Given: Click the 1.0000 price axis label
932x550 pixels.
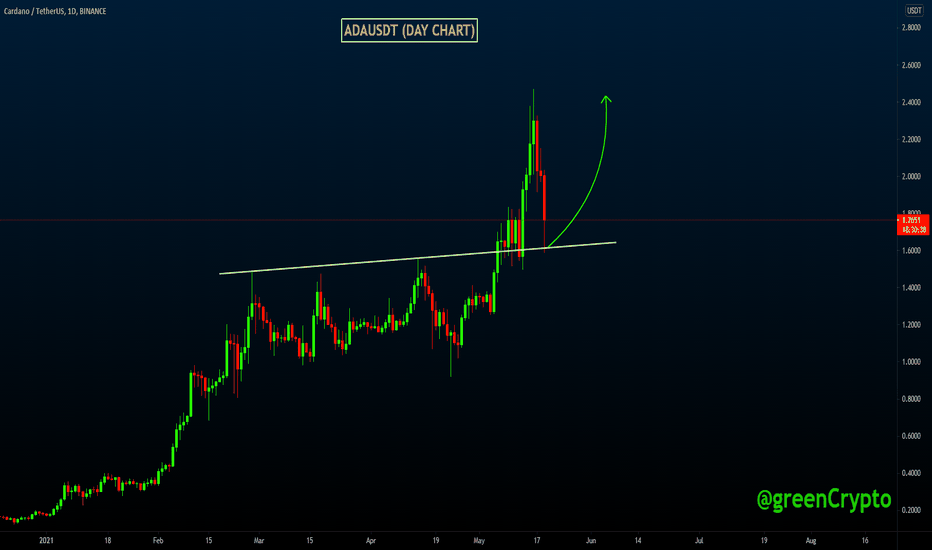Looking at the screenshot, I should click(911, 362).
